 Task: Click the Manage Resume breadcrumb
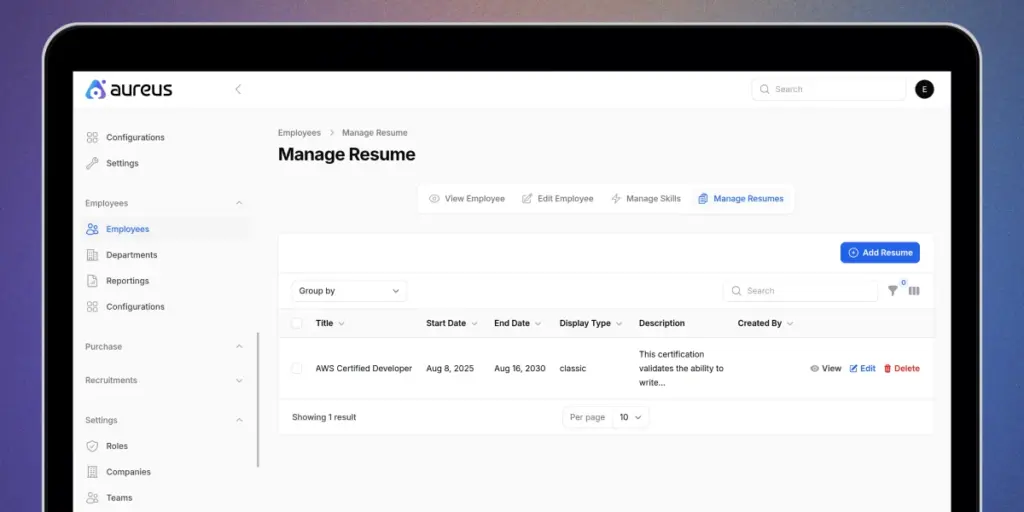pyautogui.click(x=375, y=133)
